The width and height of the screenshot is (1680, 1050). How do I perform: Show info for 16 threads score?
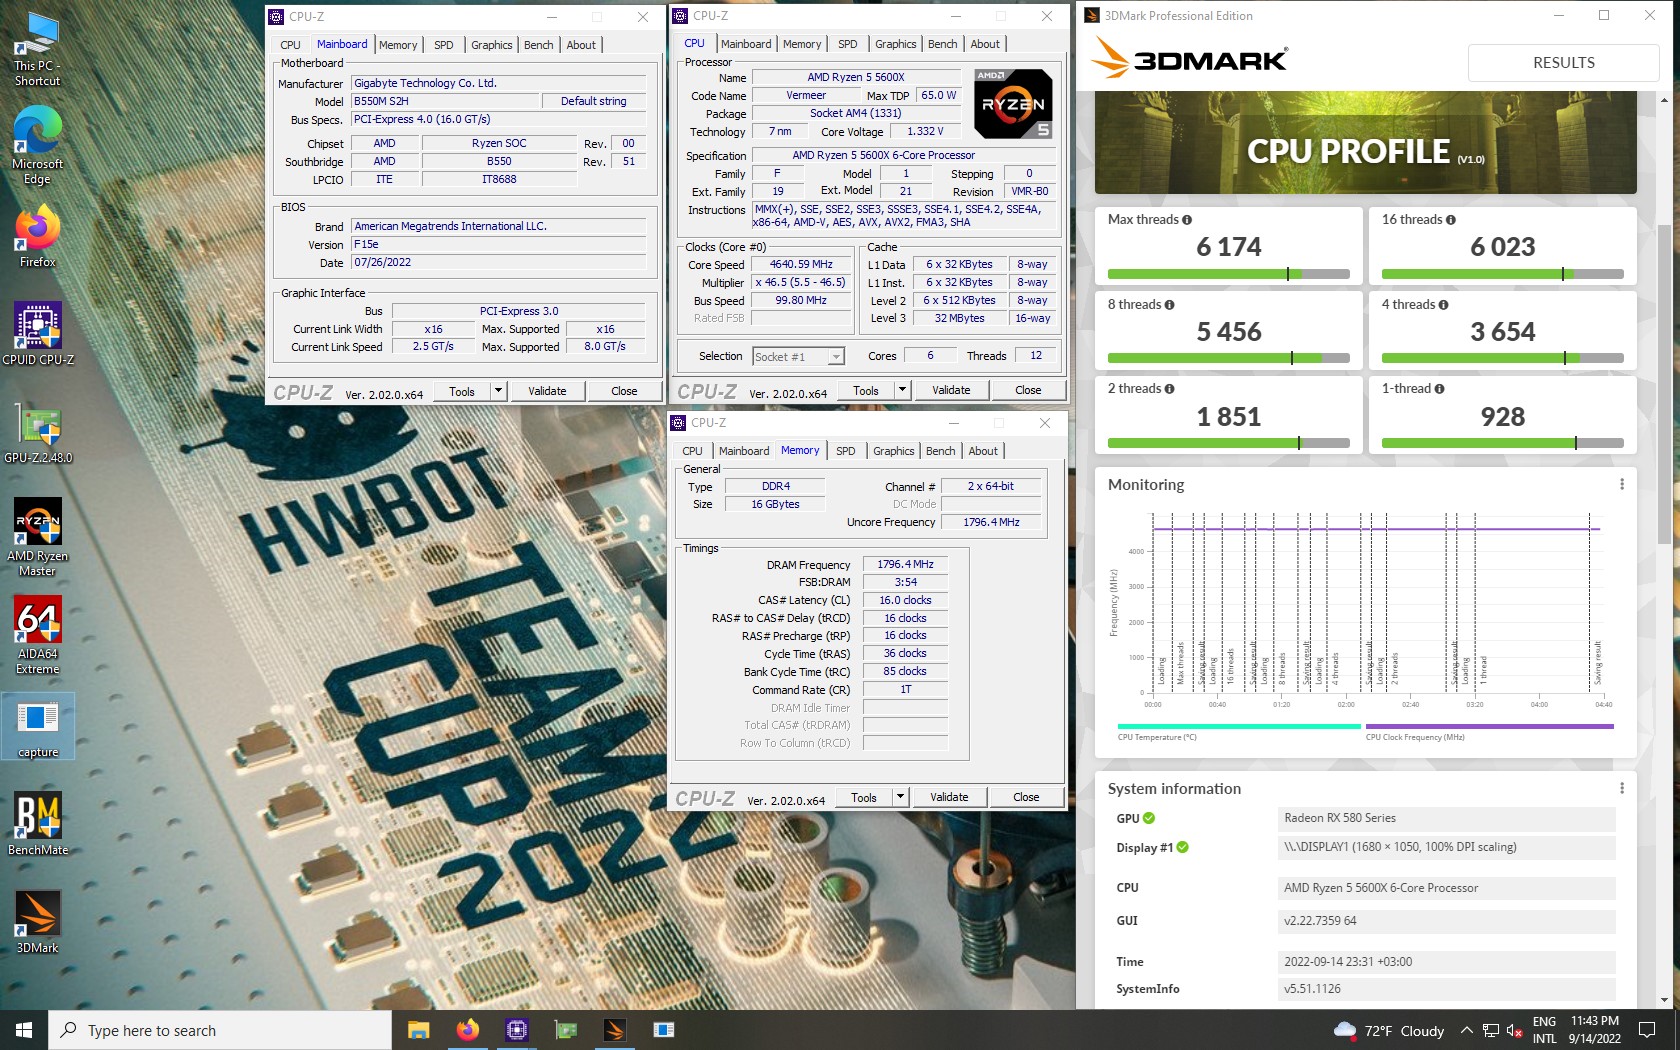(x=1451, y=220)
